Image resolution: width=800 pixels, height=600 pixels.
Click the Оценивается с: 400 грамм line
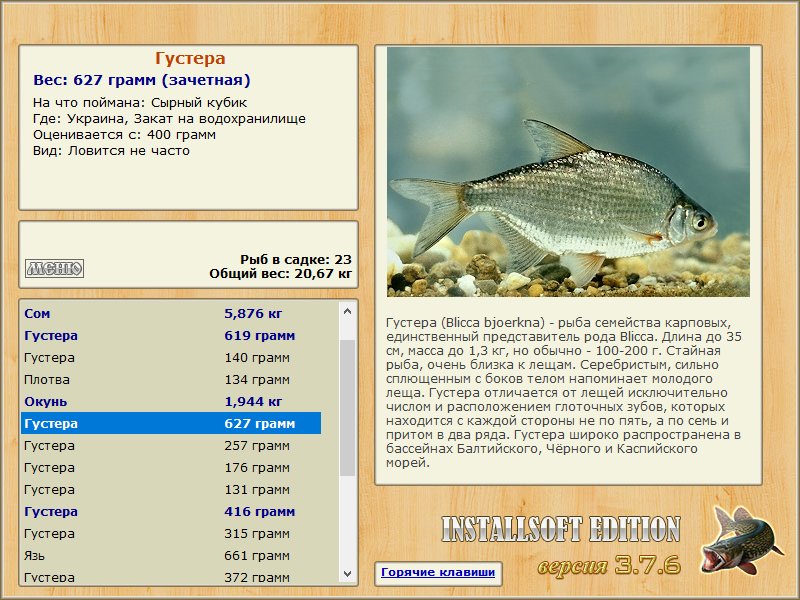(124, 135)
